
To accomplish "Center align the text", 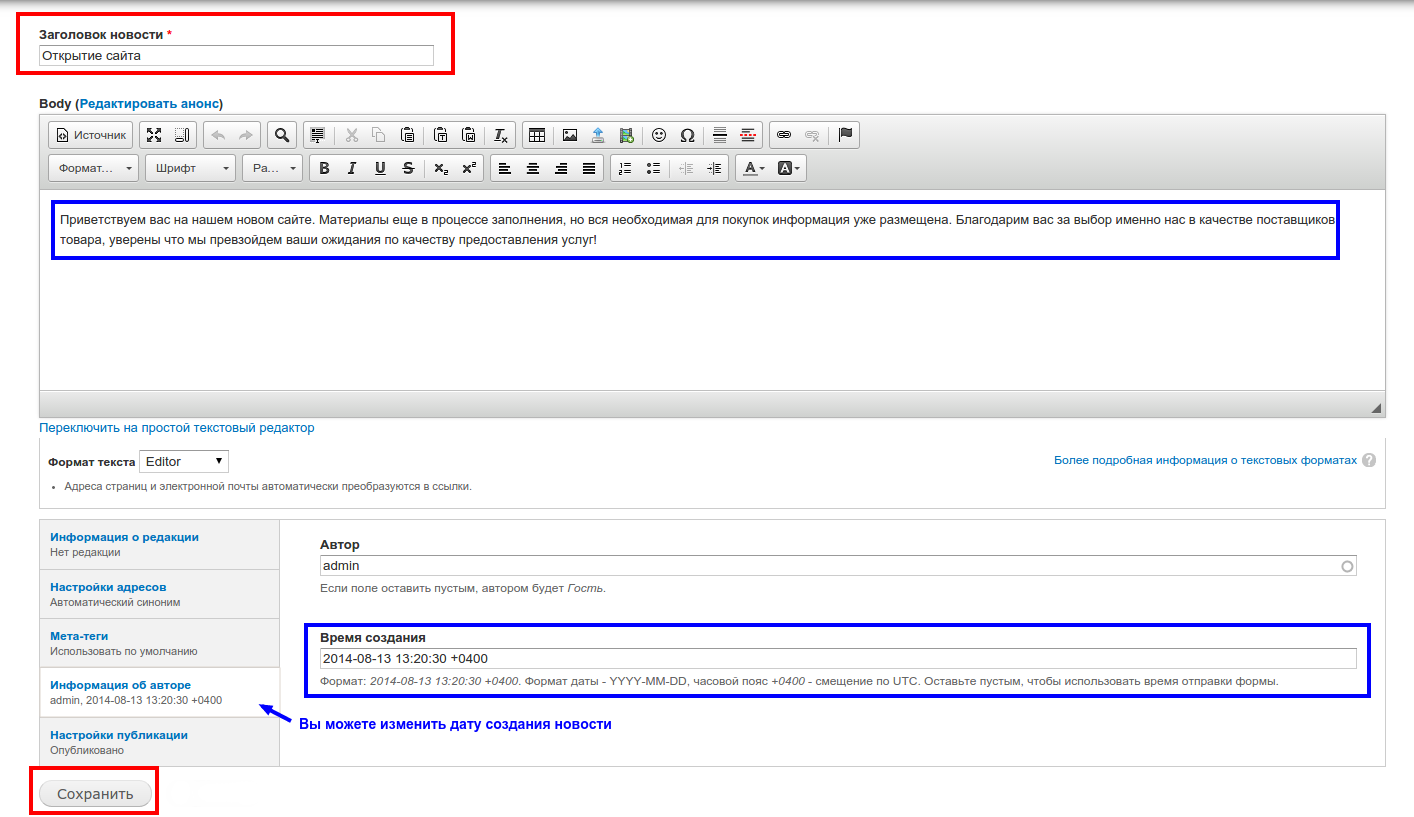I will [x=533, y=169].
